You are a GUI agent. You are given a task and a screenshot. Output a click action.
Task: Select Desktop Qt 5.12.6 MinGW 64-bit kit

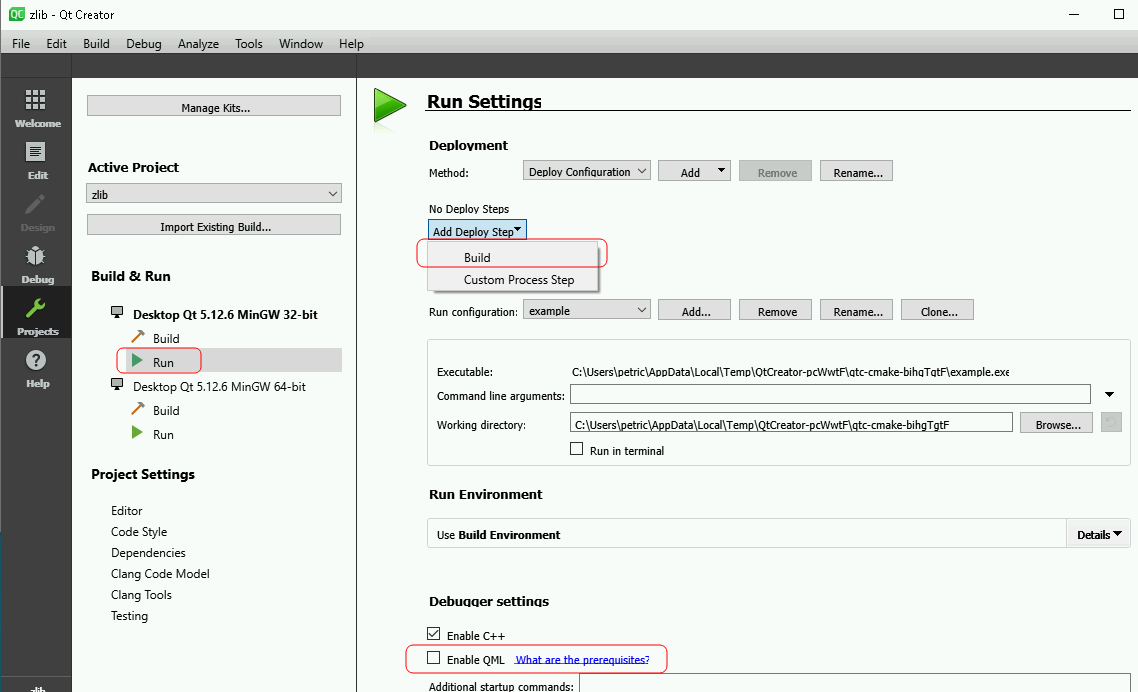pyautogui.click(x=219, y=386)
